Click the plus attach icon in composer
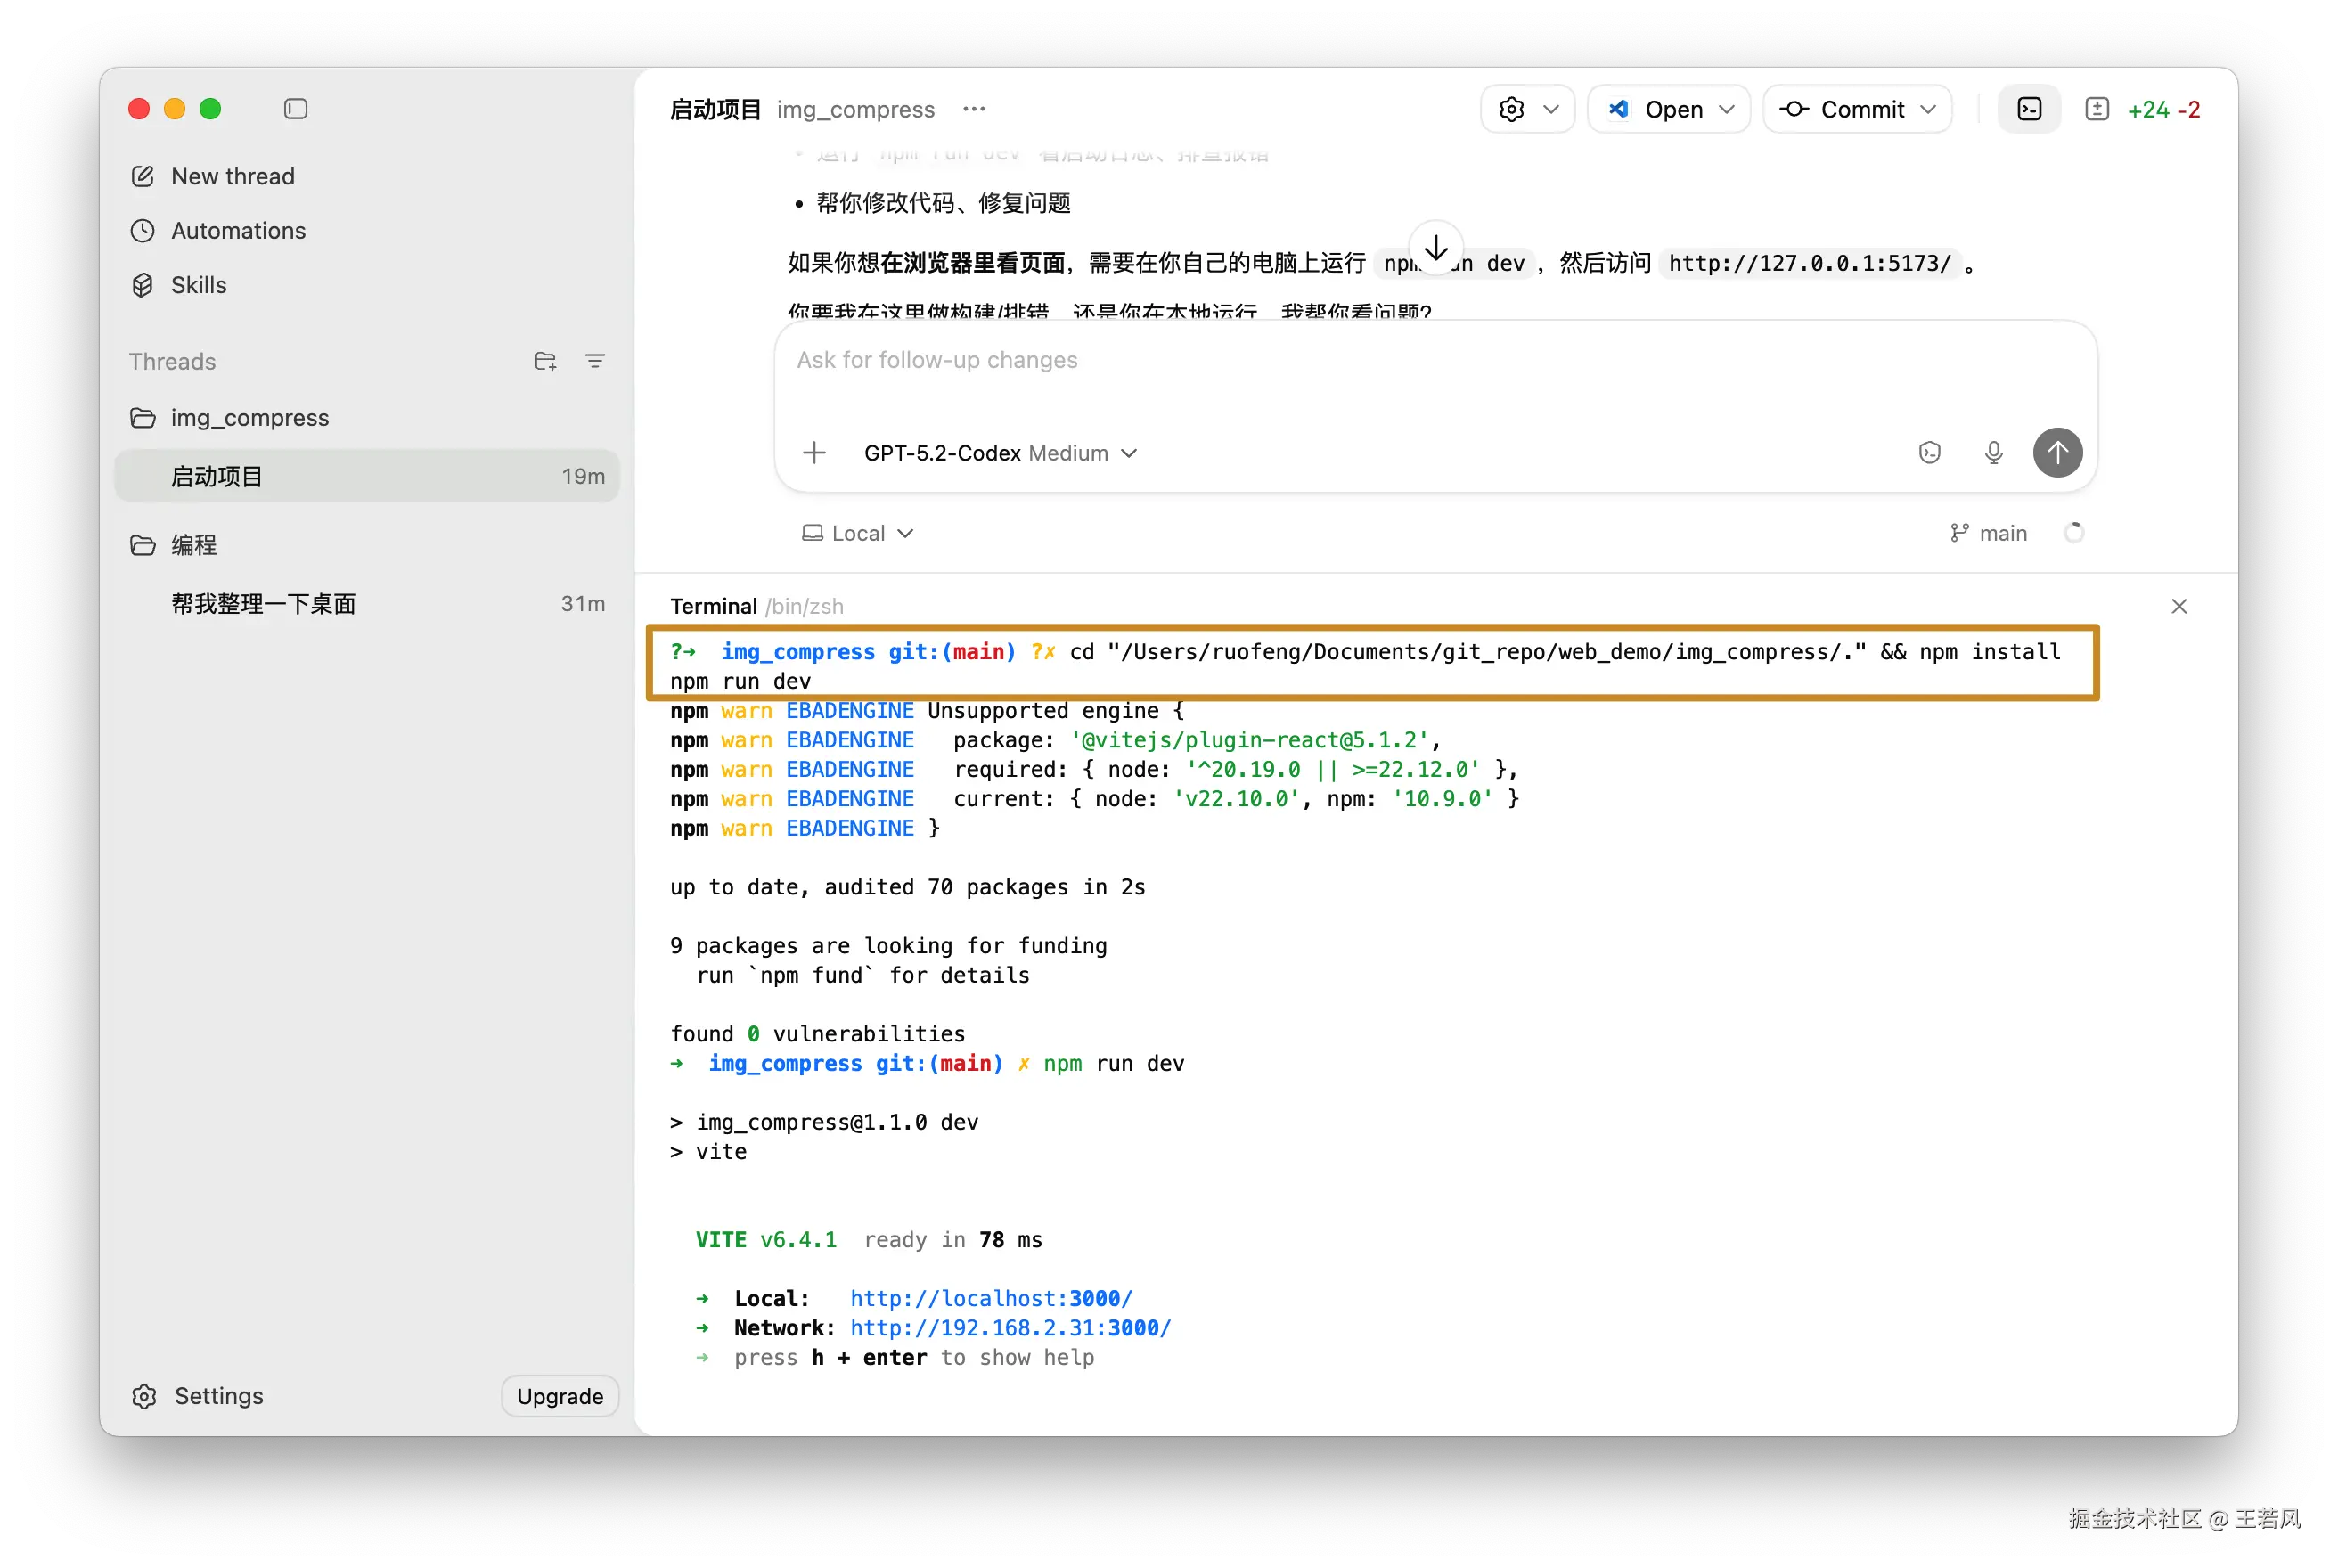2338x1568 pixels. (x=814, y=453)
